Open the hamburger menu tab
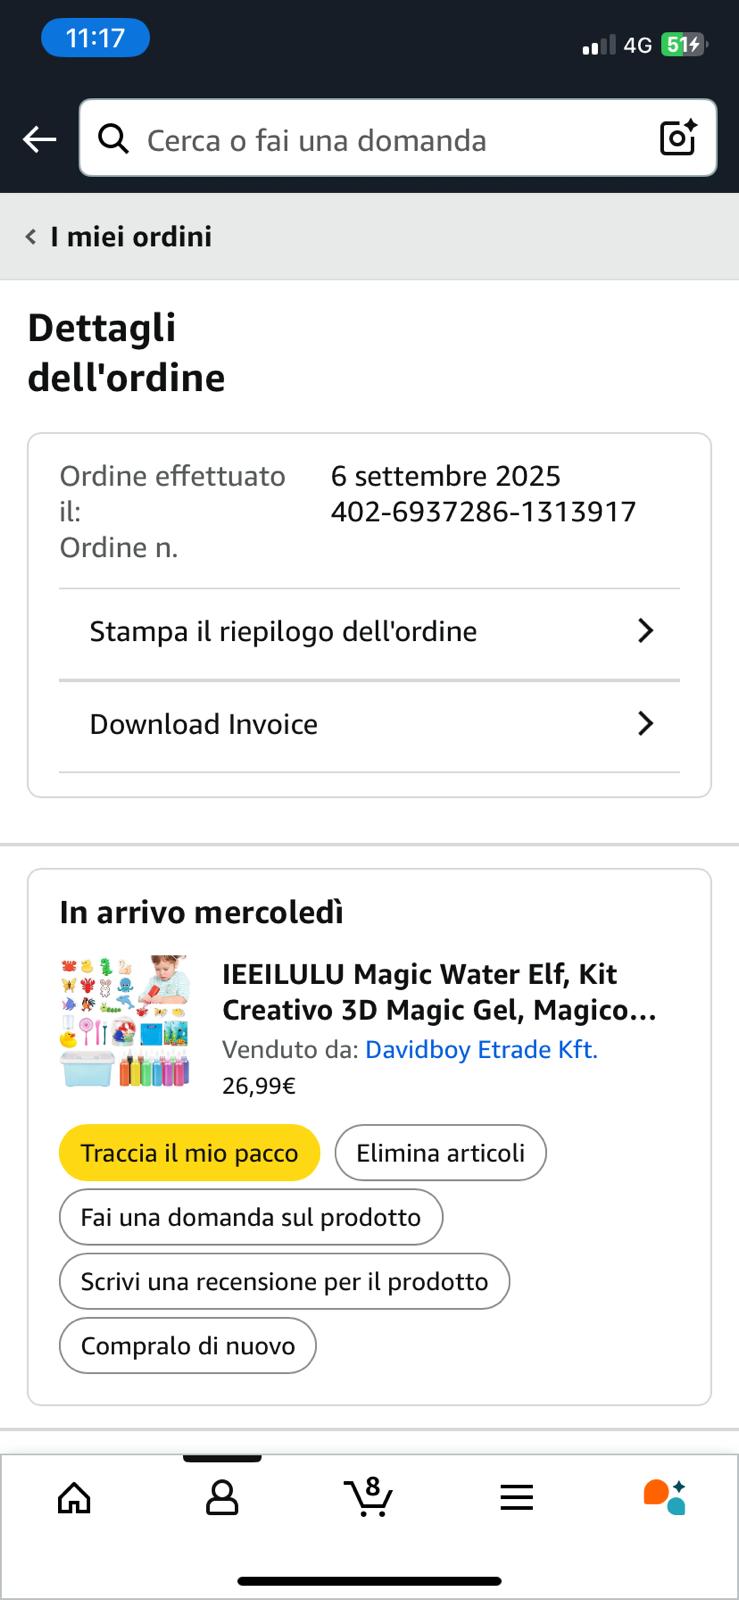The height and width of the screenshot is (1600, 739). (516, 1497)
